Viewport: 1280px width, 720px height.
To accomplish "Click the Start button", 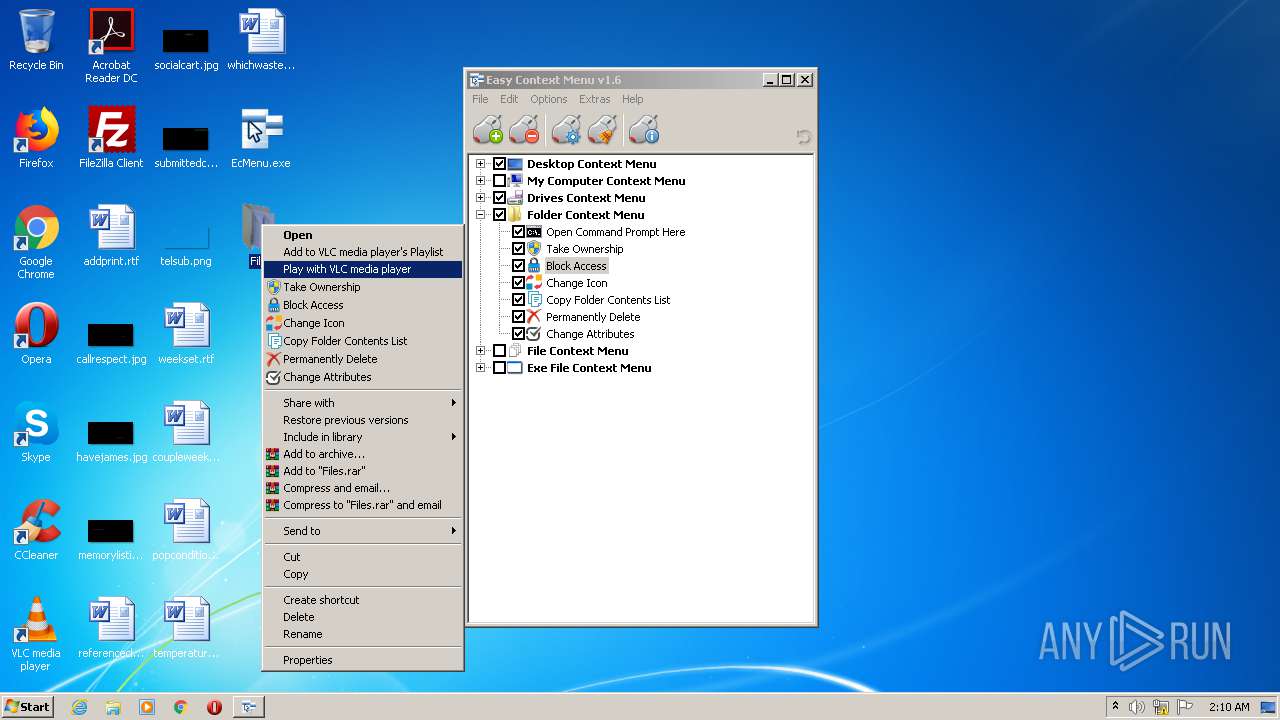I will coord(27,707).
